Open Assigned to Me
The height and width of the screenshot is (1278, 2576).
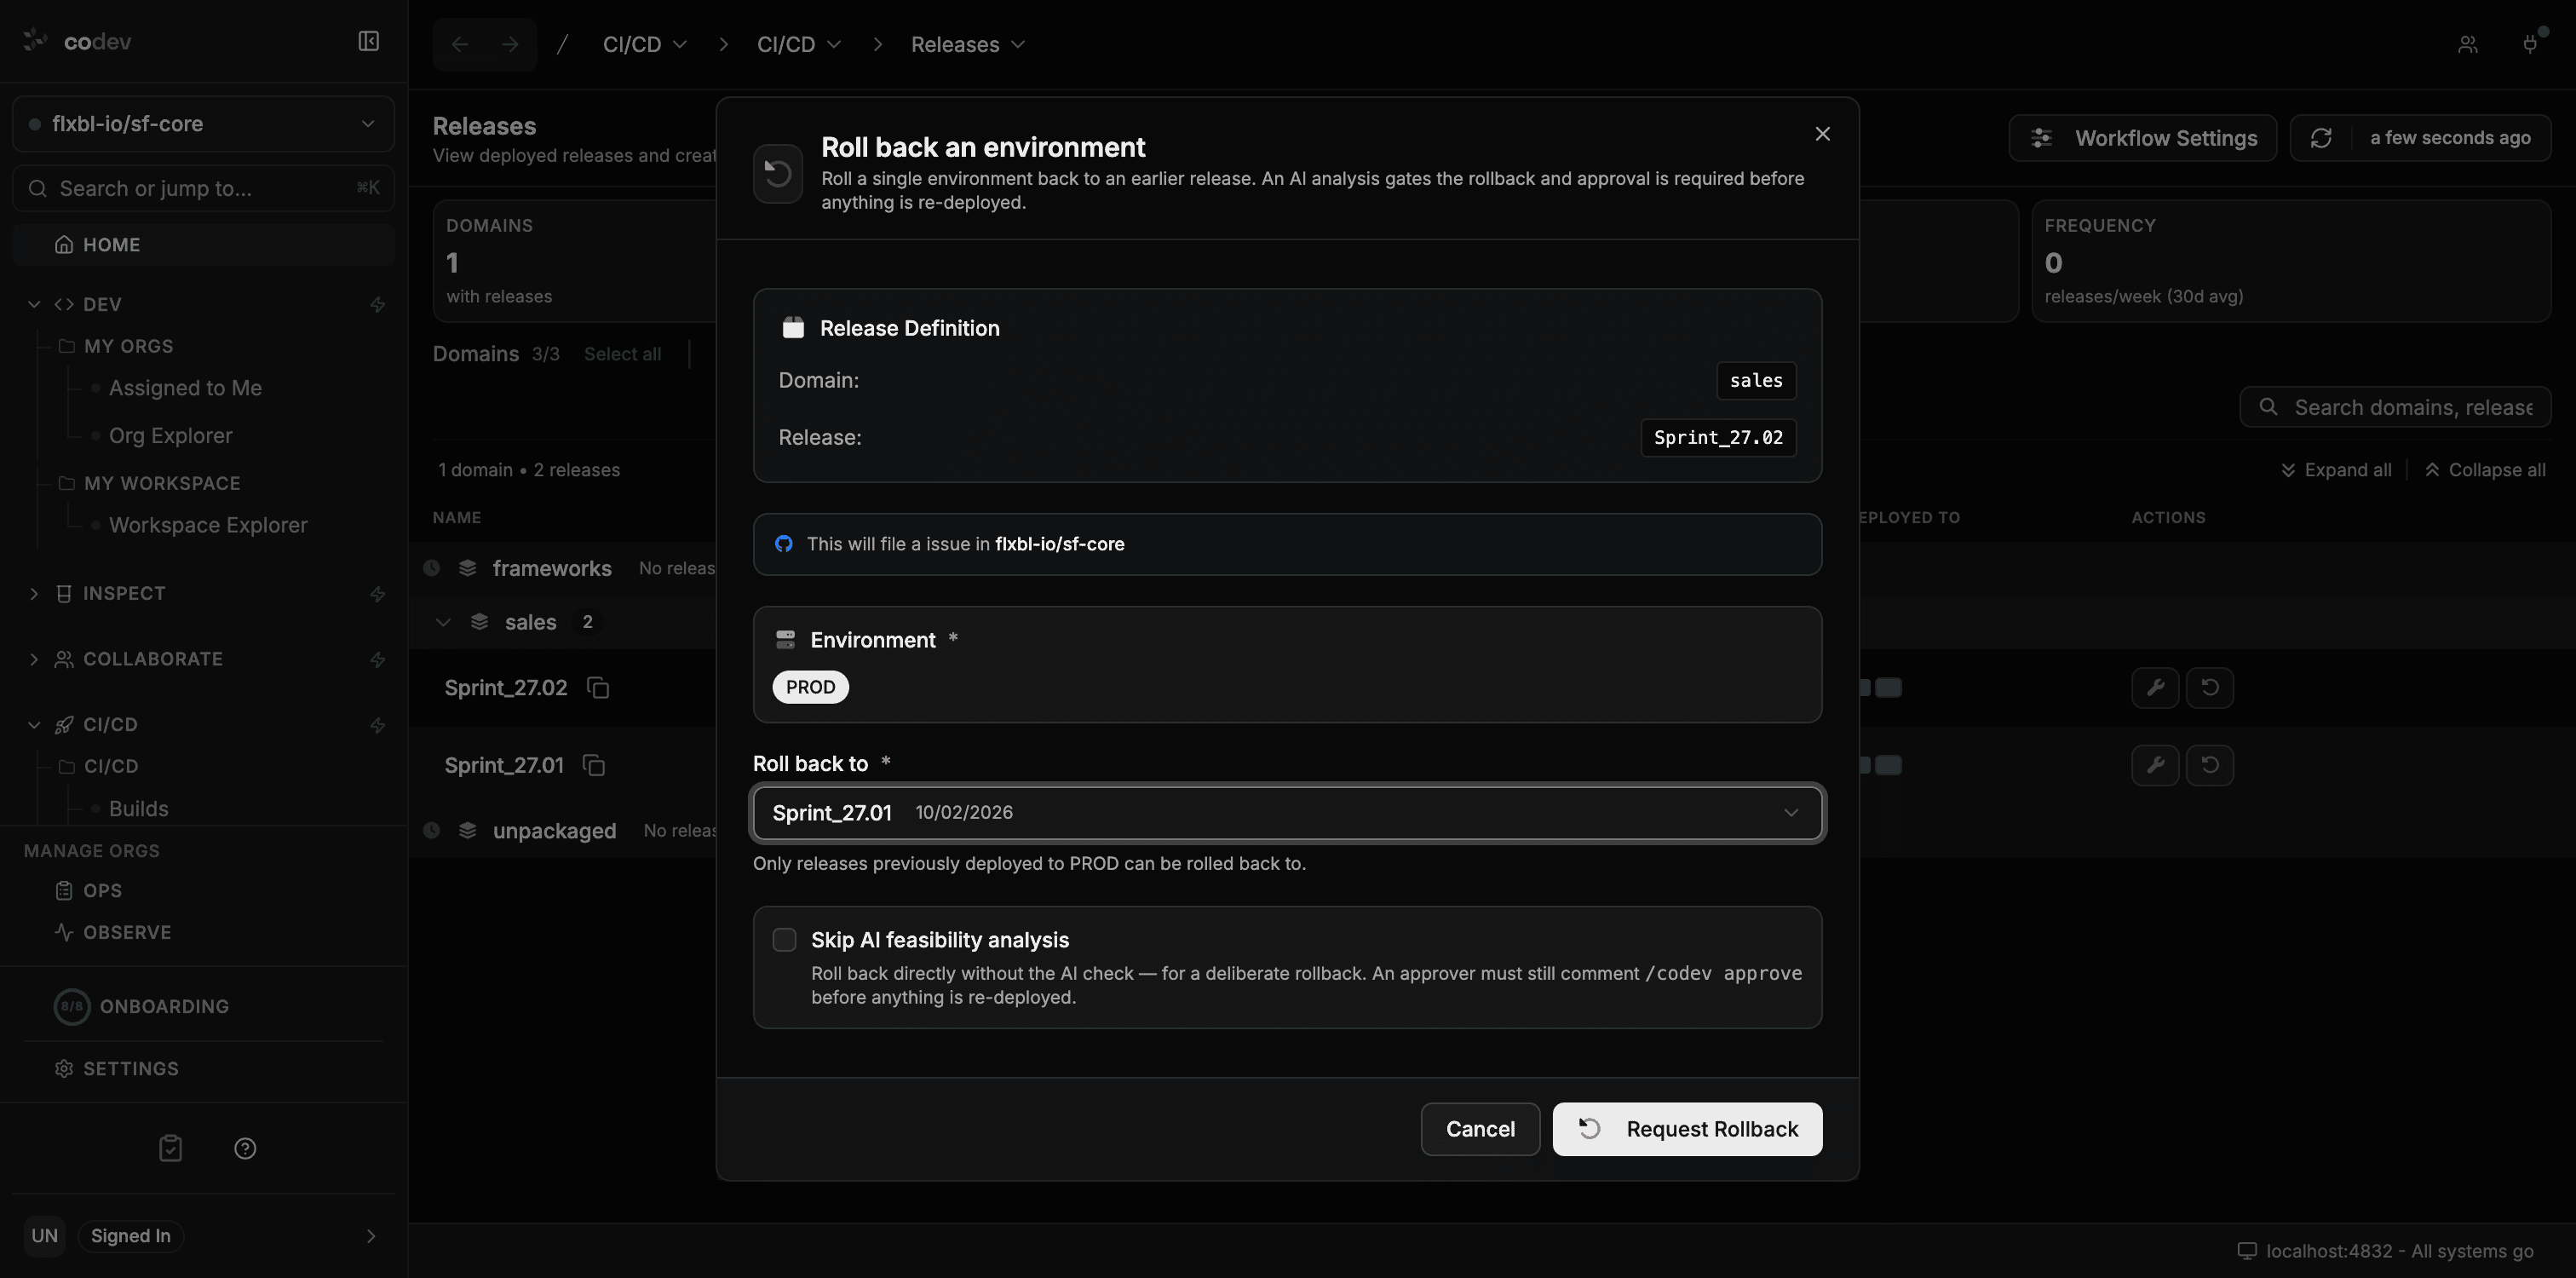pos(185,388)
